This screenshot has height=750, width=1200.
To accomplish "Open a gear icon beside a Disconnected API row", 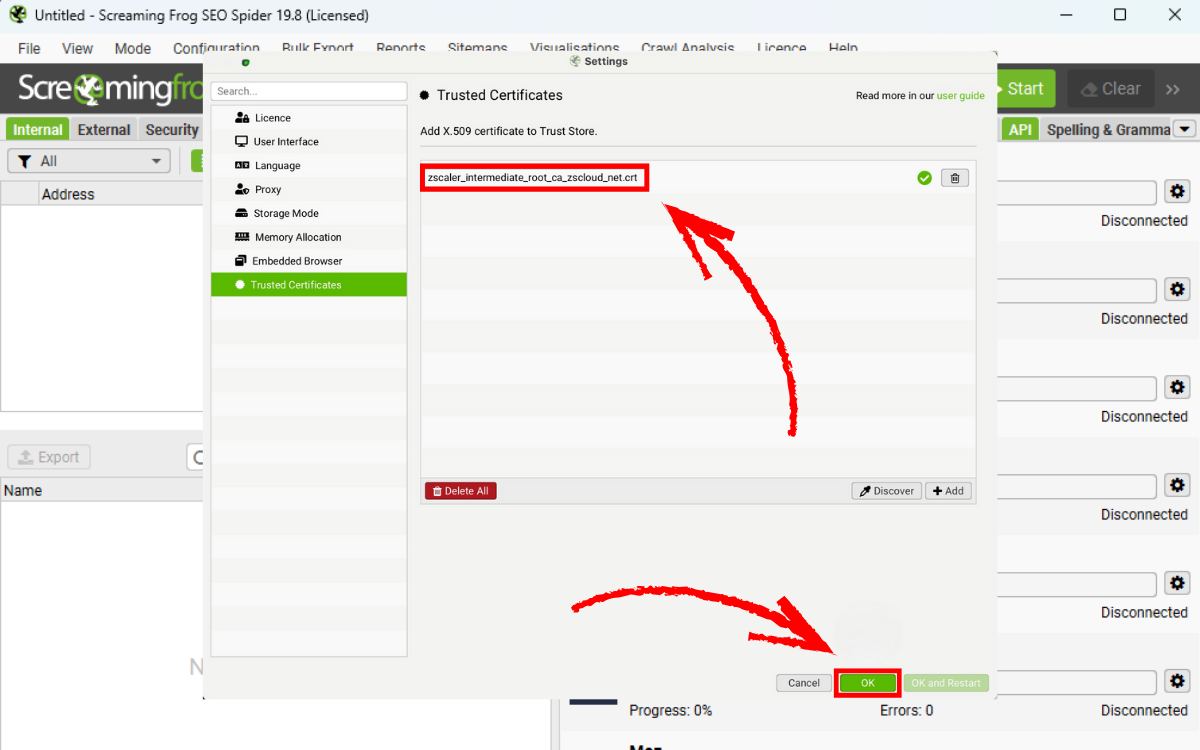I will (x=1177, y=191).
